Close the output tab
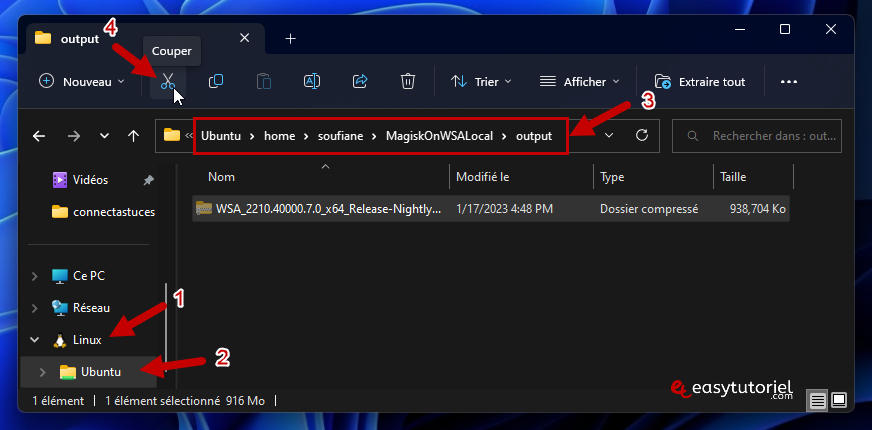 click(244, 38)
